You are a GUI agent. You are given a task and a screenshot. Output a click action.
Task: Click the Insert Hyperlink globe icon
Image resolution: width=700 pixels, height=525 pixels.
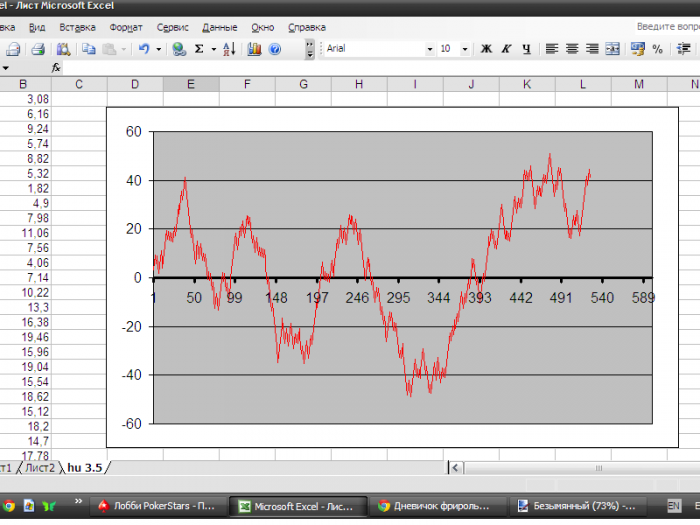click(179, 48)
